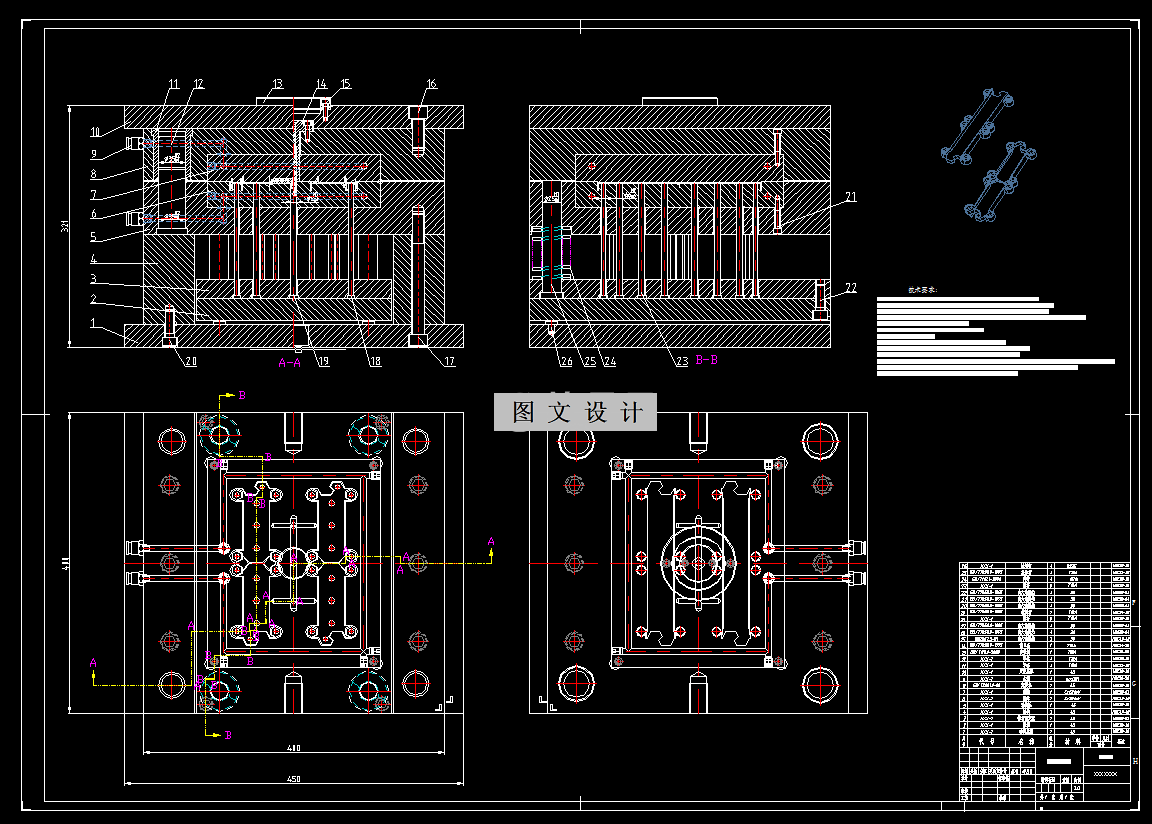Viewport: 1152px width, 824px height.
Task: Pick part label number 5
Action: click(93, 236)
